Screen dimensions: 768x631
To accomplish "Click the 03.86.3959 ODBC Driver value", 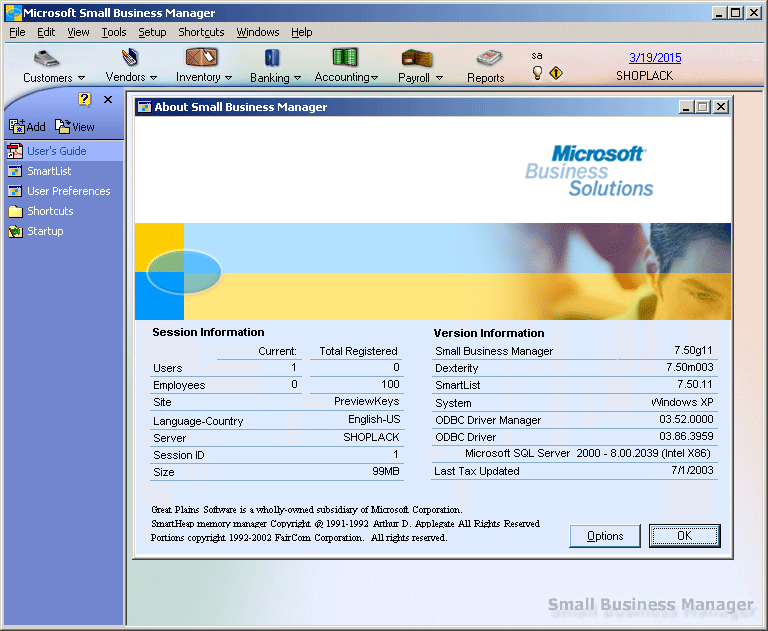I will (x=686, y=436).
